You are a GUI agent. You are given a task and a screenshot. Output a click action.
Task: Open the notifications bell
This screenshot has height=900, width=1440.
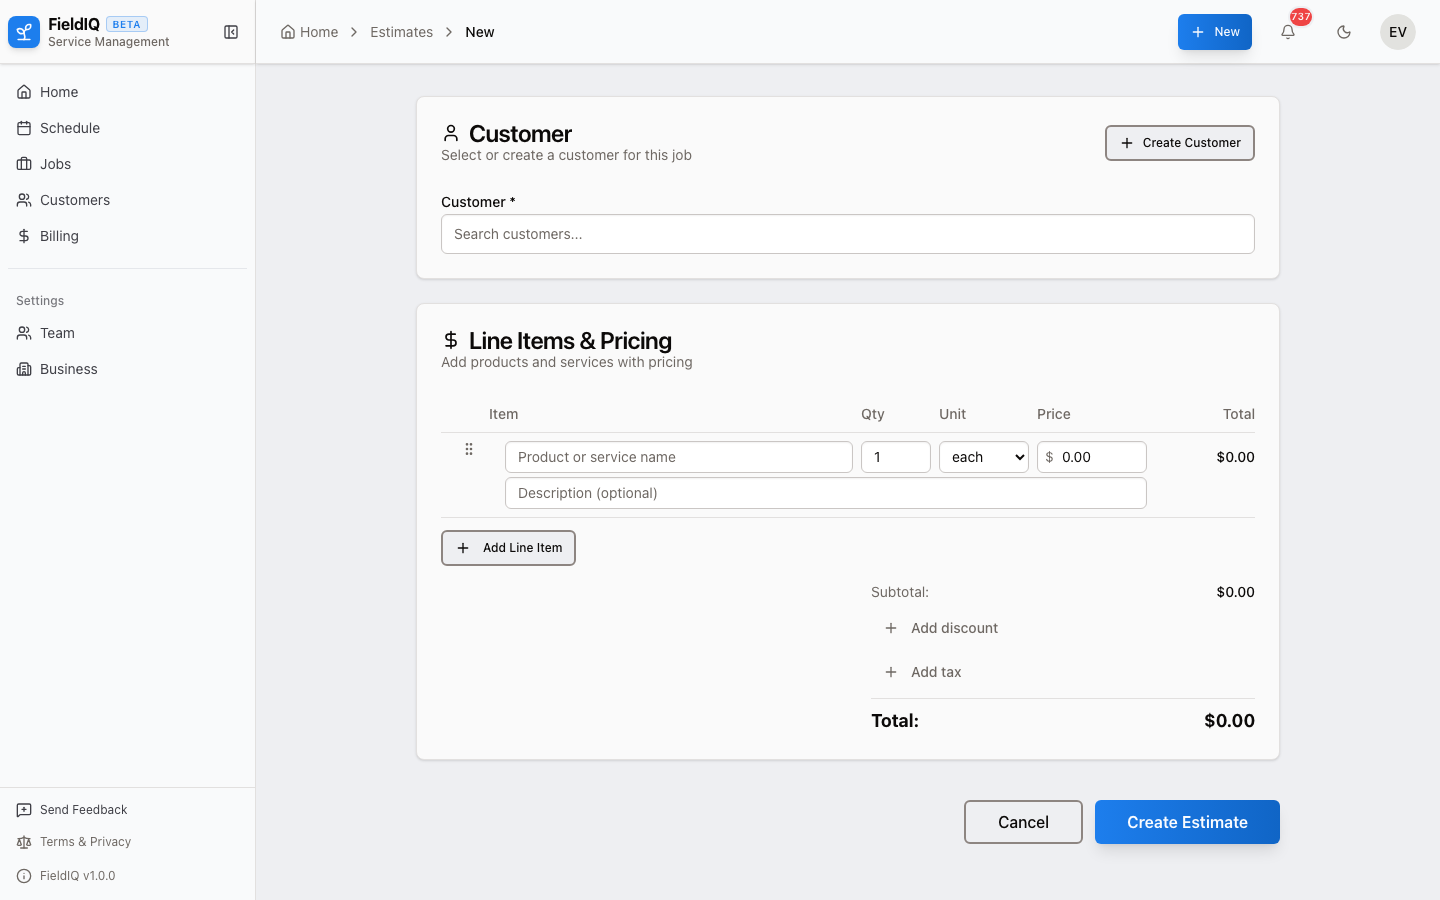coord(1288,32)
